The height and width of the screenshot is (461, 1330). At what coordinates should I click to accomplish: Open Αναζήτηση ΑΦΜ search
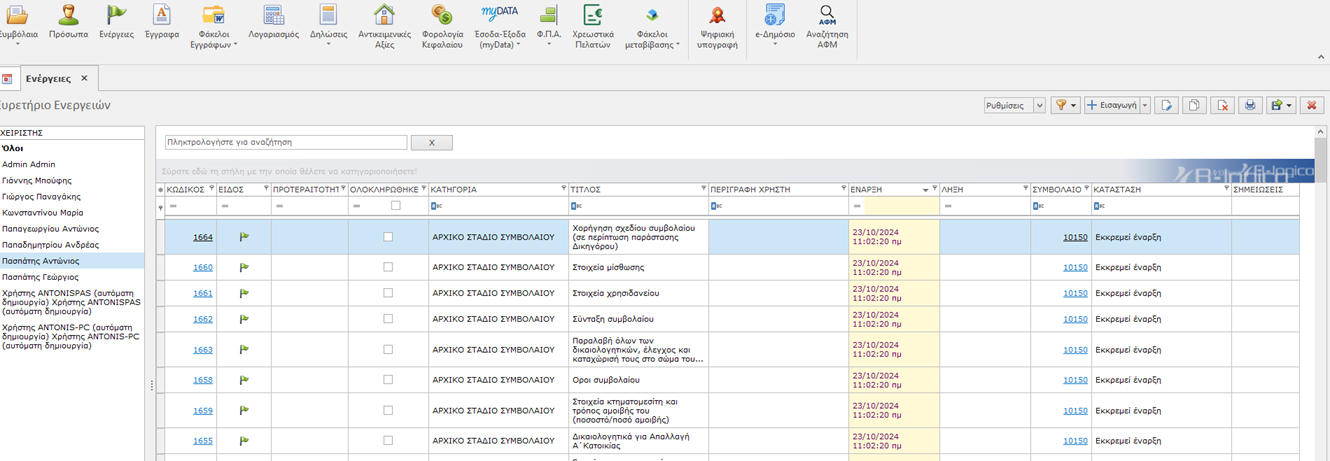pos(827,27)
